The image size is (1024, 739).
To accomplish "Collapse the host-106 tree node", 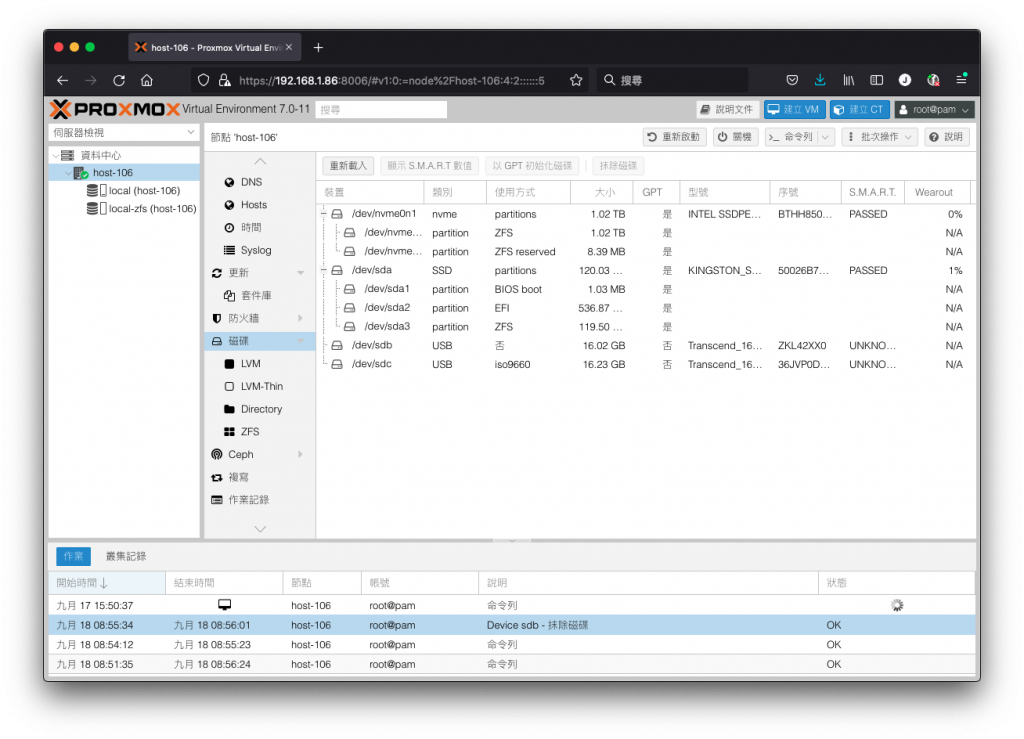I will 68,173.
